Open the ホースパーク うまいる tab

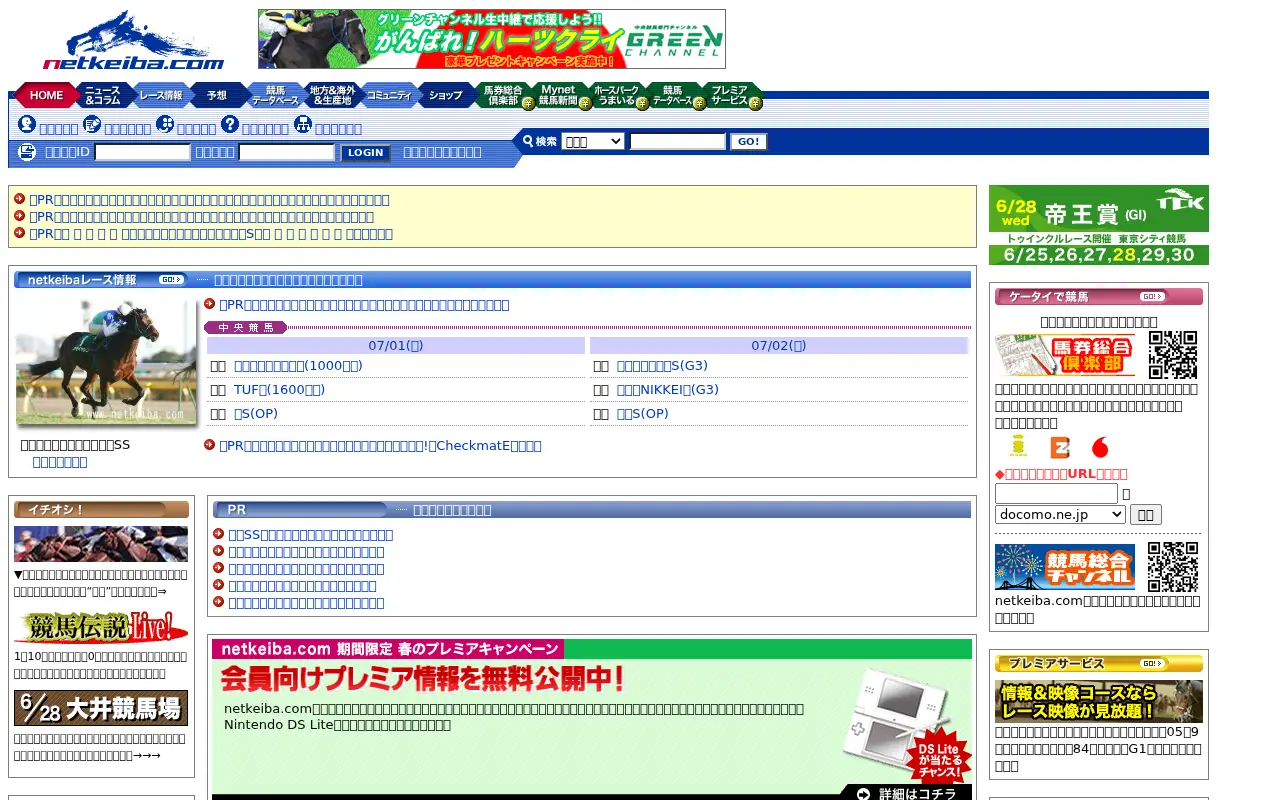618,96
